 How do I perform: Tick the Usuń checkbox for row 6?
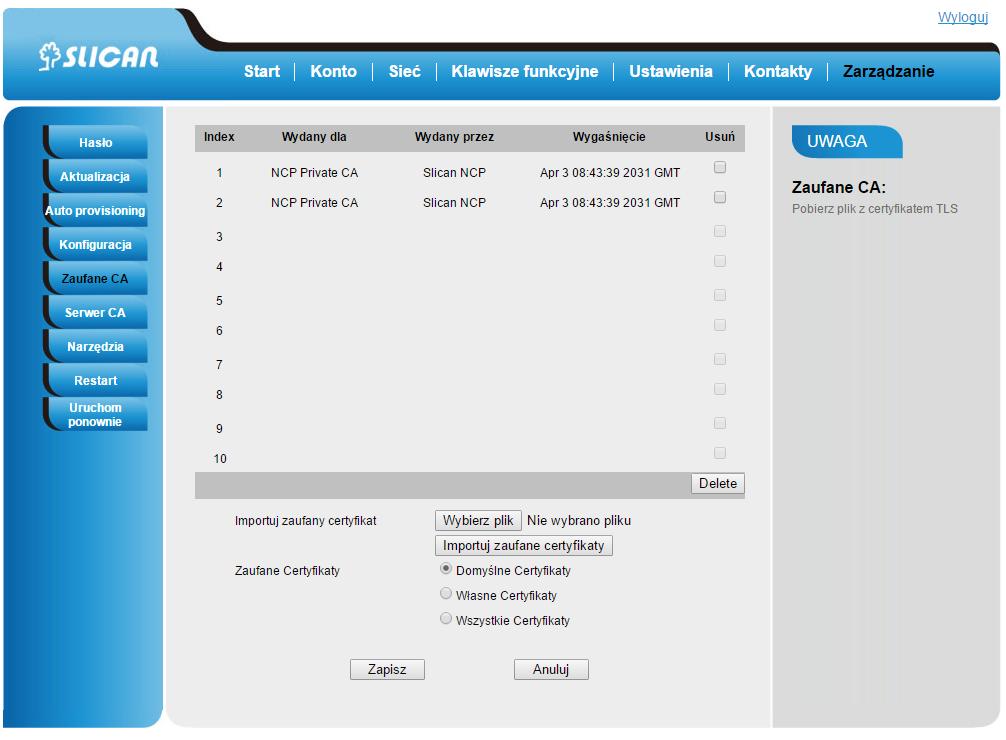click(x=720, y=325)
